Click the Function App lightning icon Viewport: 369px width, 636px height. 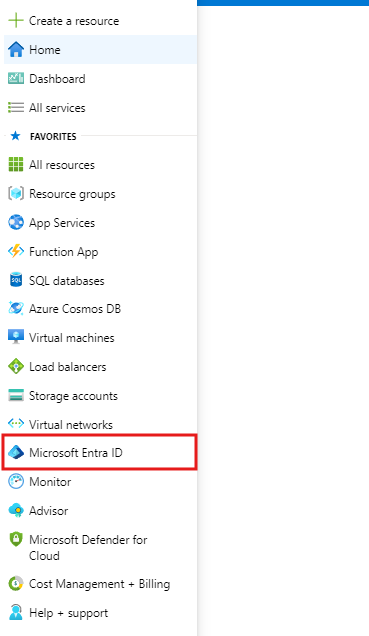[16, 251]
